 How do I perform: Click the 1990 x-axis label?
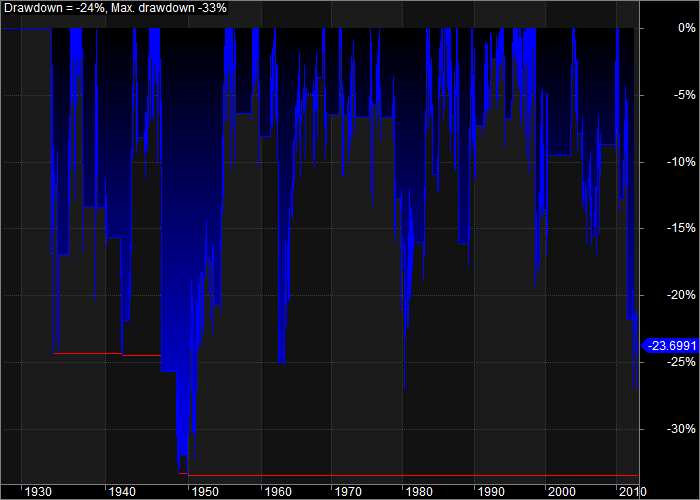[492, 492]
